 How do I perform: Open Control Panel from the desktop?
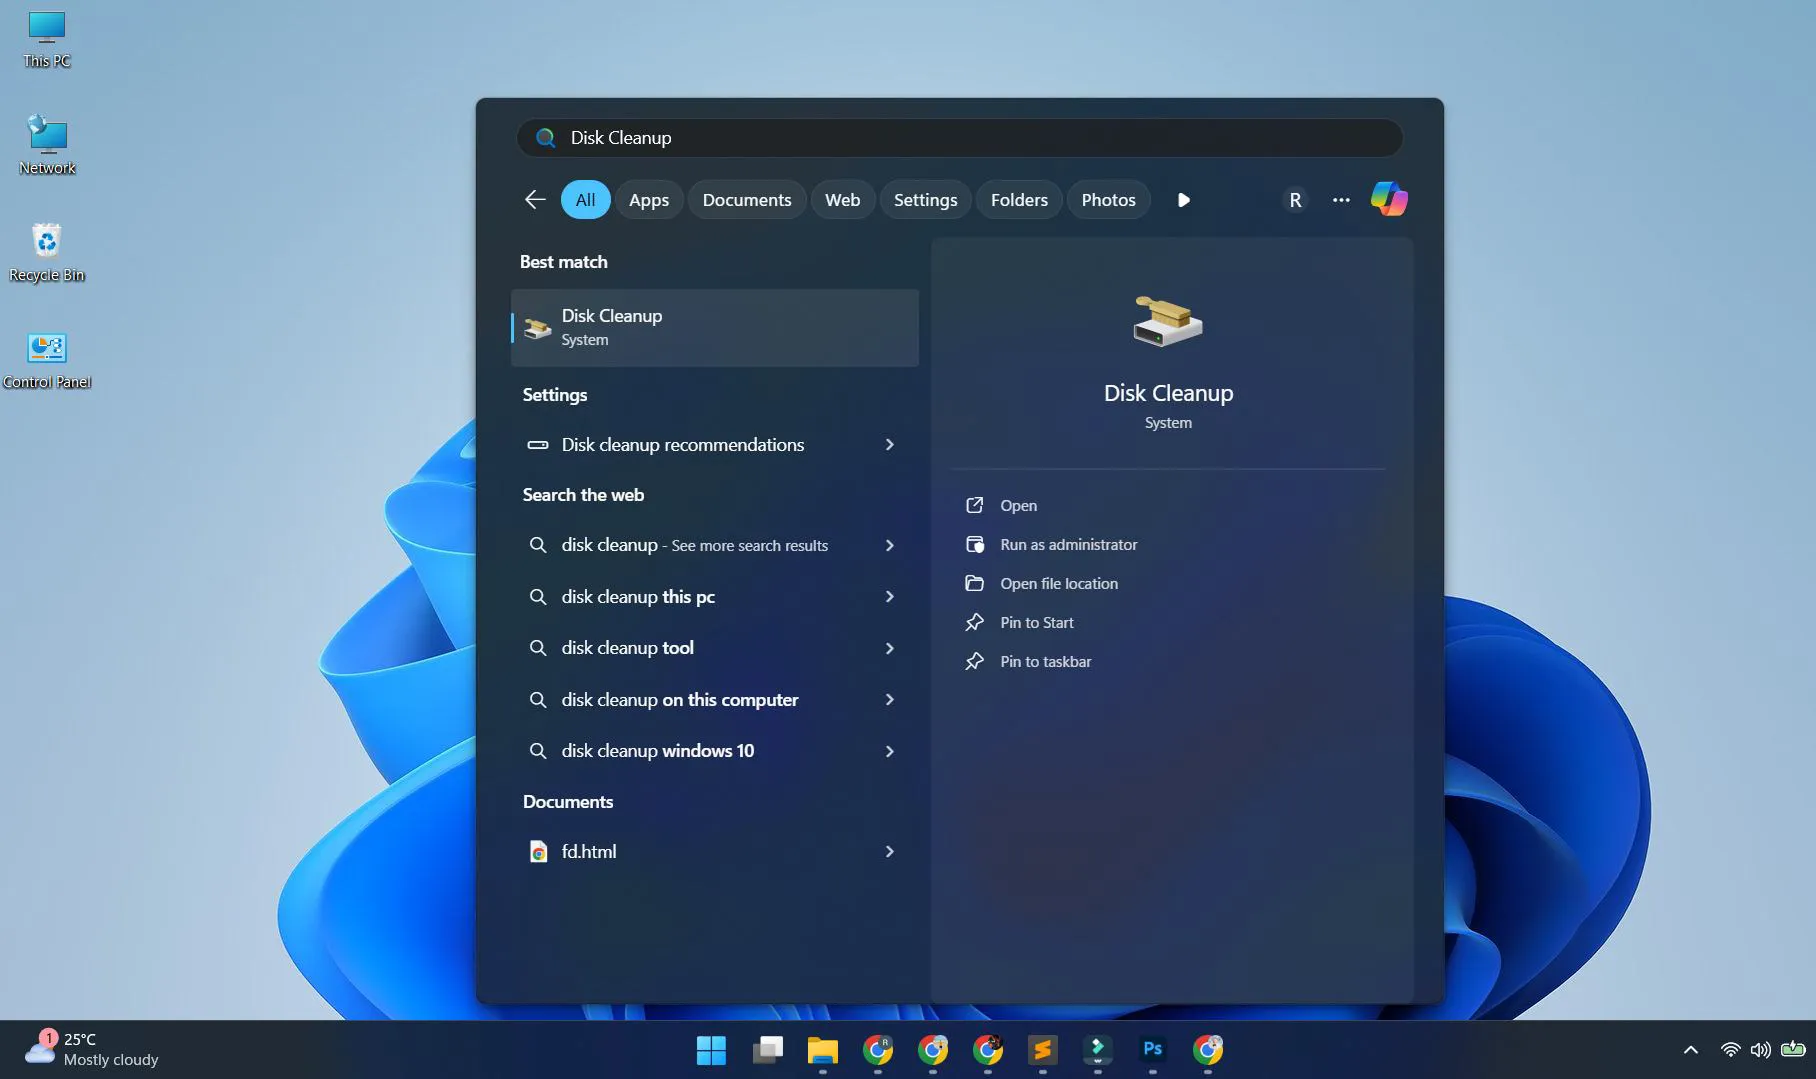coord(47,350)
